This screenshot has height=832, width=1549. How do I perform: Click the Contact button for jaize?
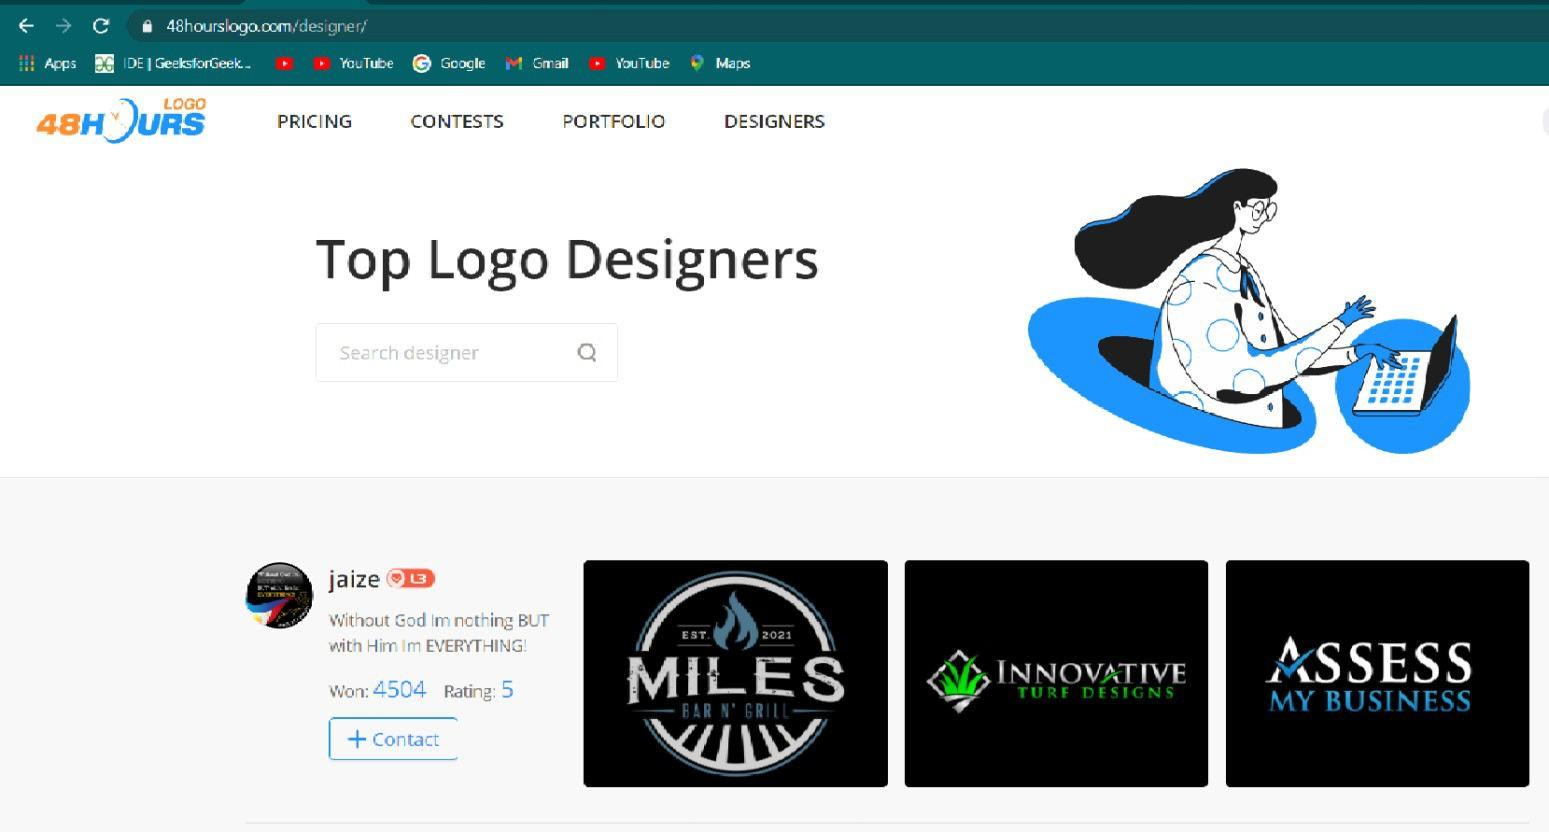pyautogui.click(x=393, y=739)
